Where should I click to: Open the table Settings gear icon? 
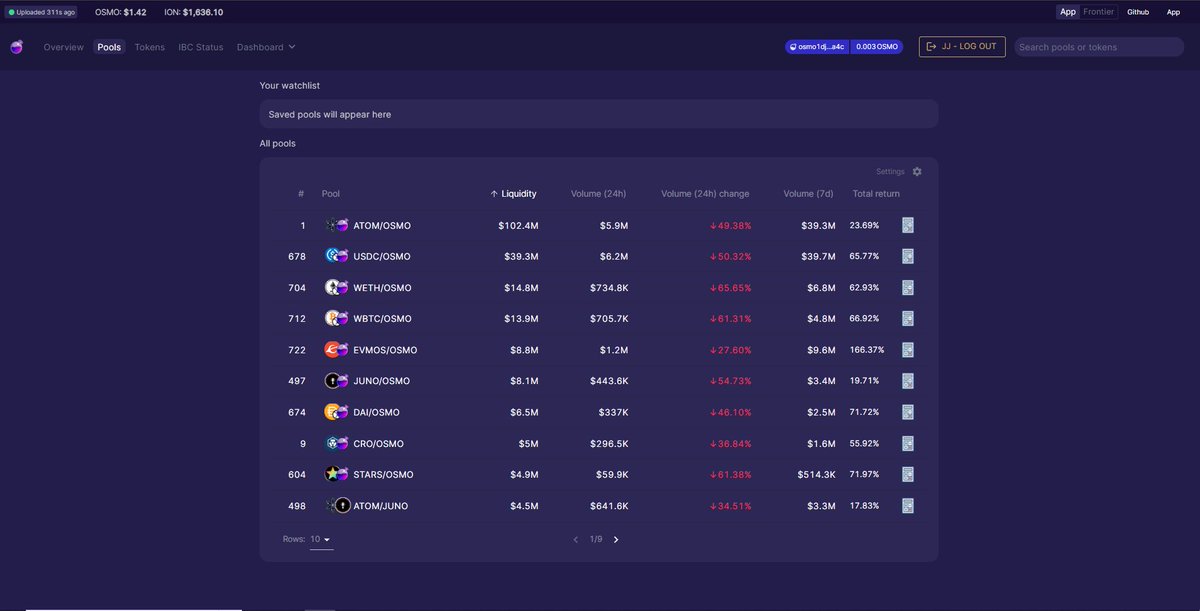(917, 172)
